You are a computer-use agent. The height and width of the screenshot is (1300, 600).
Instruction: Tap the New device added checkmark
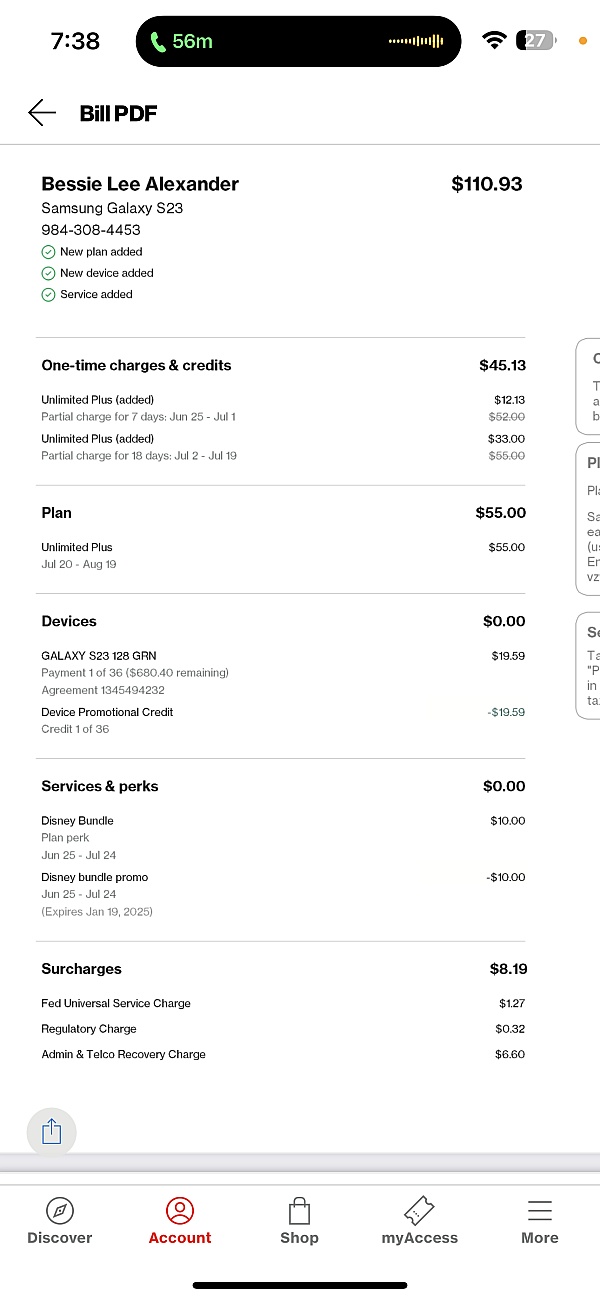coord(48,273)
